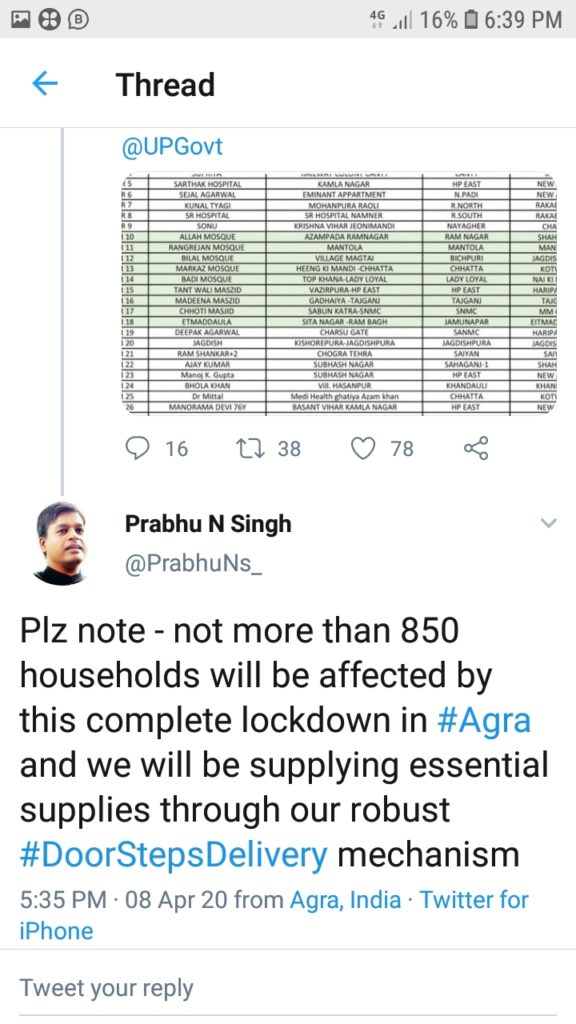Open replies via the comment bubble icon

click(137, 448)
